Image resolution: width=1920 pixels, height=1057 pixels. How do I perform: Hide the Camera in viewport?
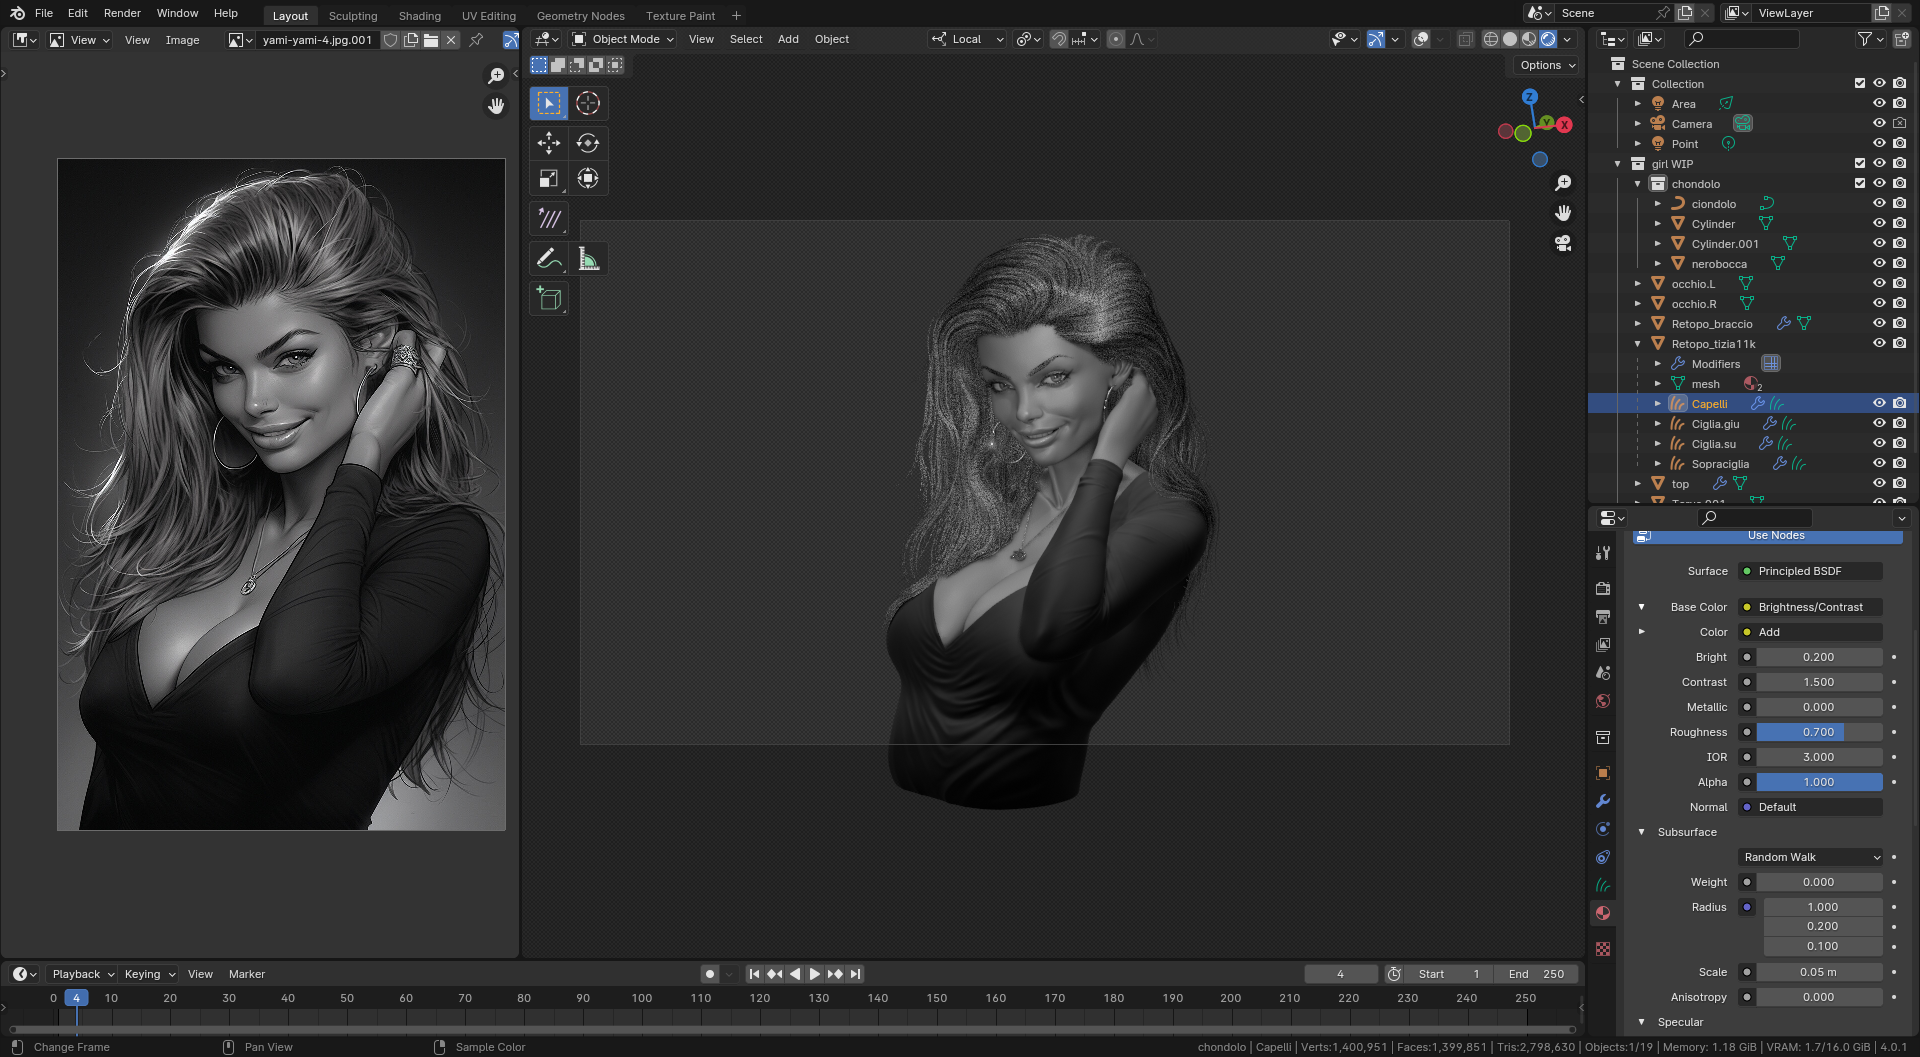(x=1879, y=123)
